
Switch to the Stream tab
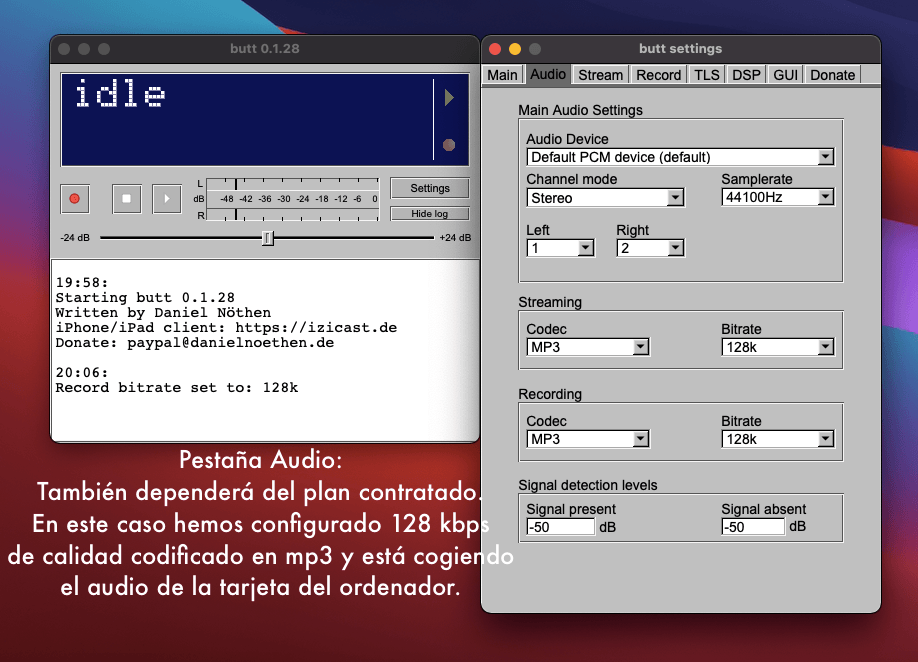click(599, 74)
